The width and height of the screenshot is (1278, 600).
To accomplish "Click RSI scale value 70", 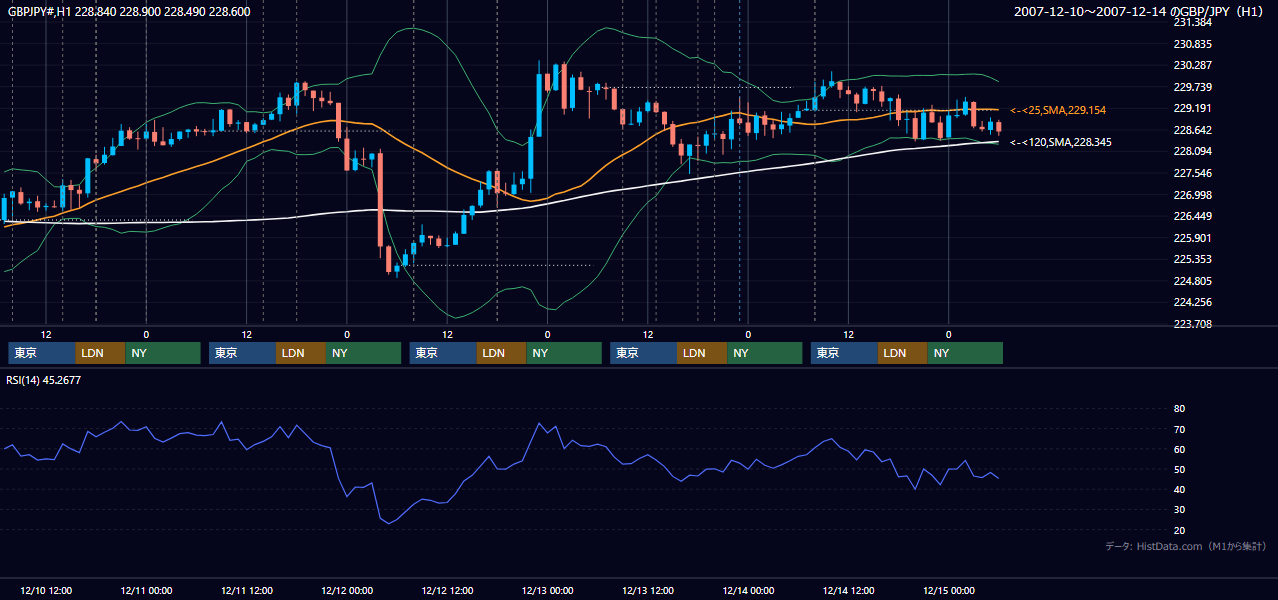I will click(1180, 429).
